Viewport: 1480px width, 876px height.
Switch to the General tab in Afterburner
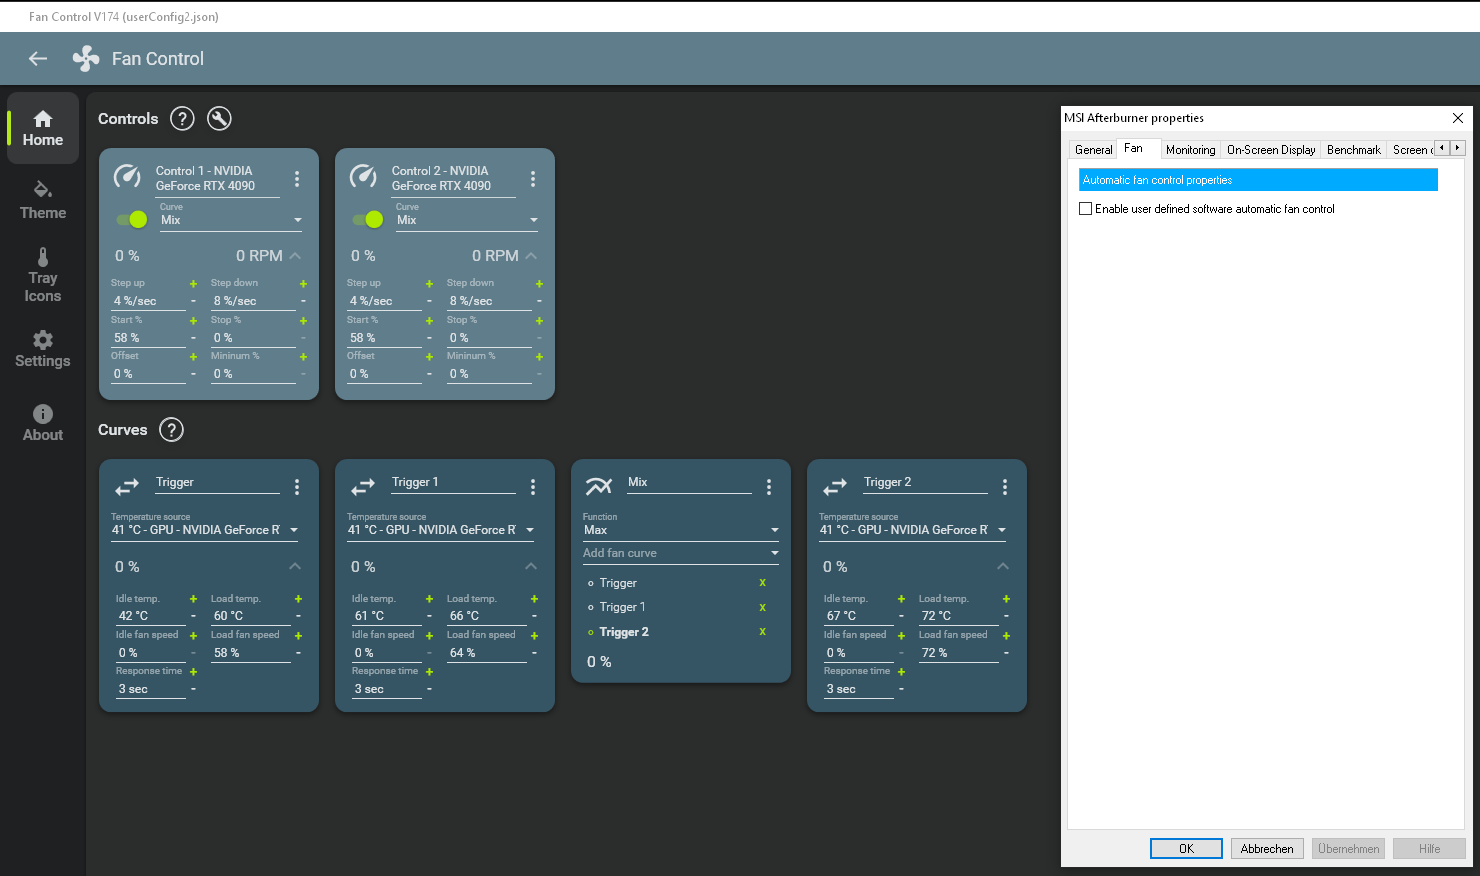(x=1093, y=150)
